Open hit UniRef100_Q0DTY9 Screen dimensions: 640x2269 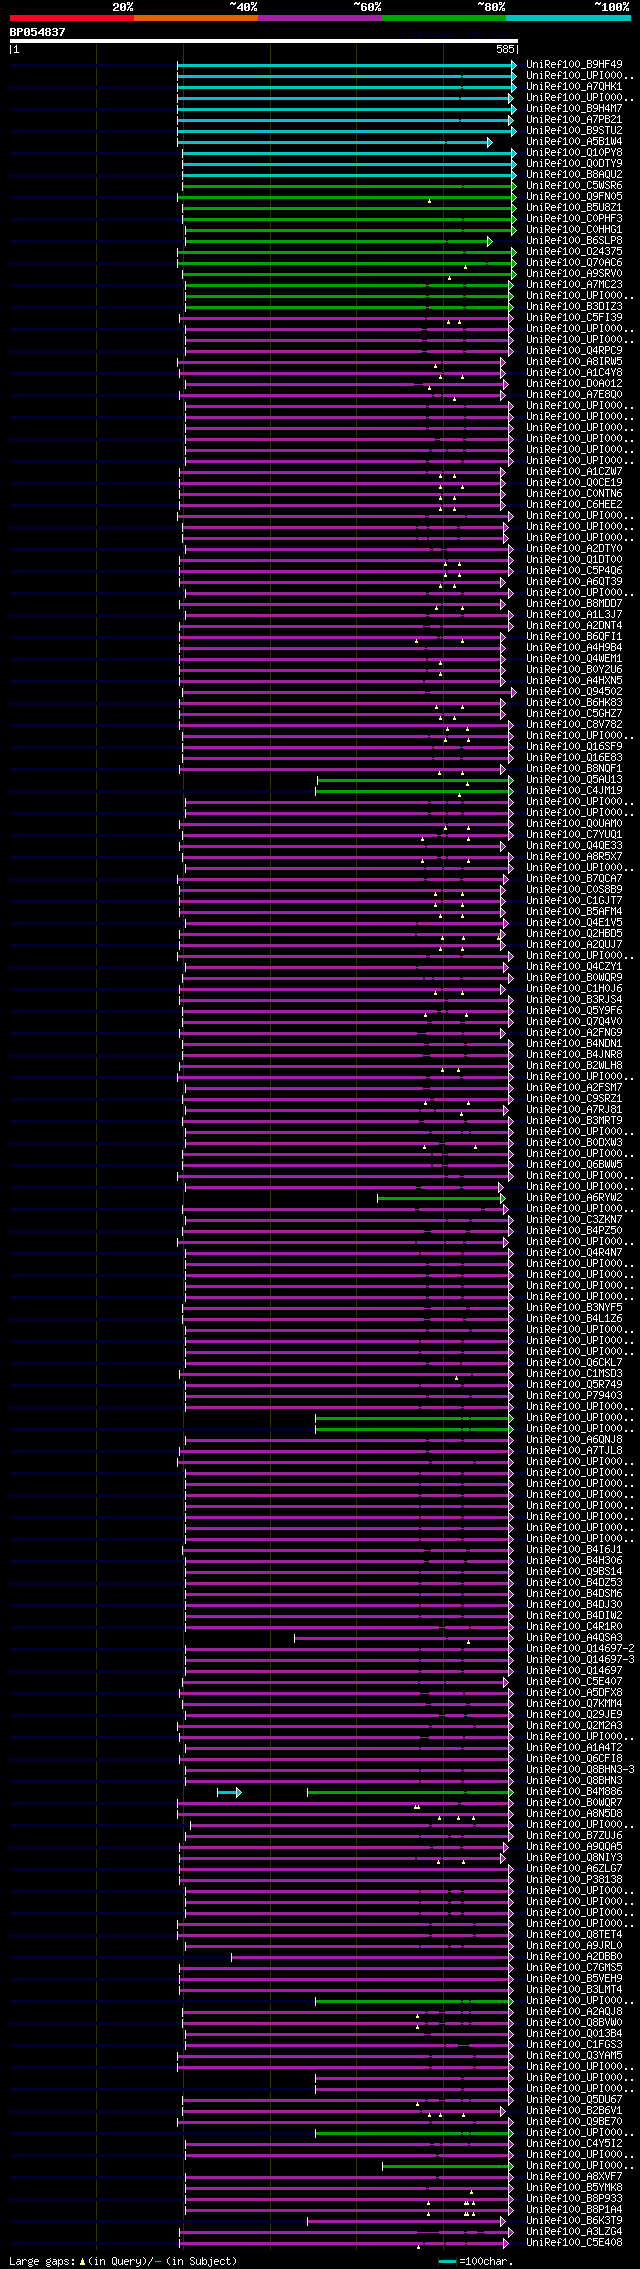pos(574,163)
